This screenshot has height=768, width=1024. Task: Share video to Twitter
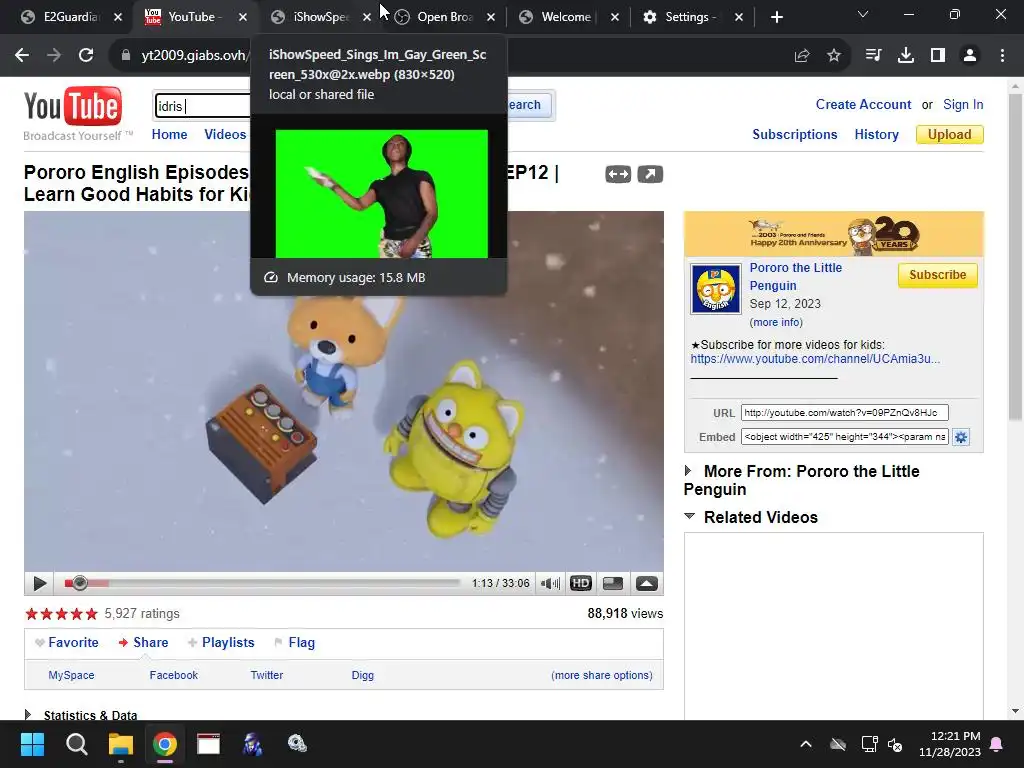(266, 675)
